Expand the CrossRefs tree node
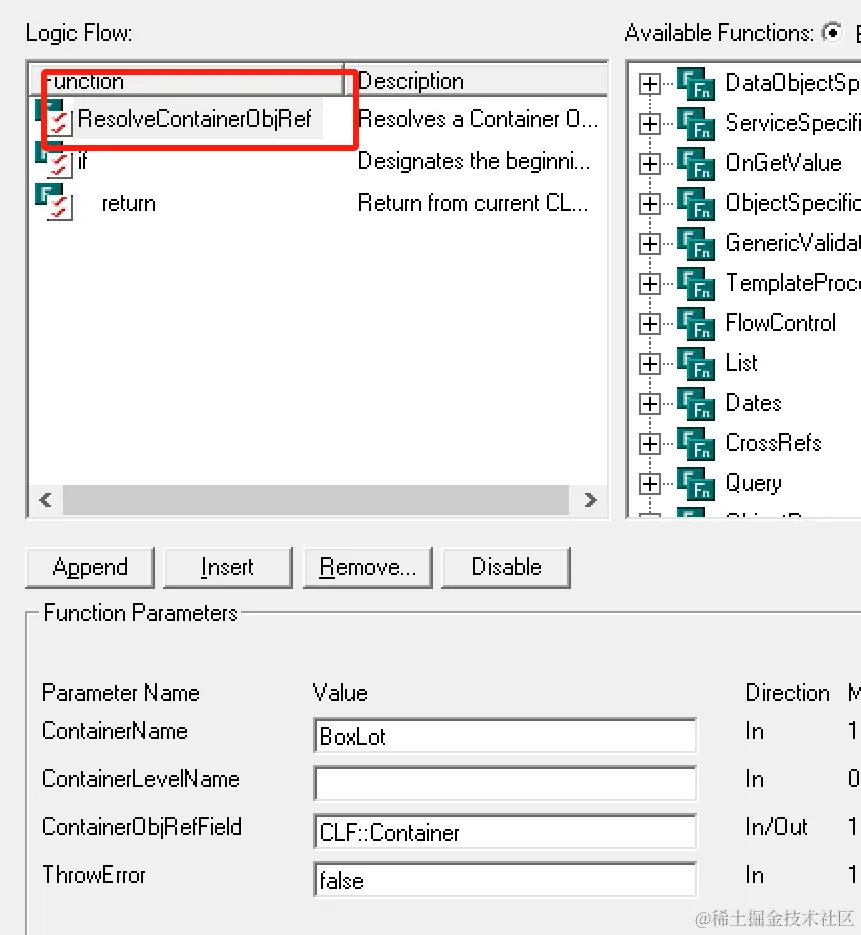This screenshot has width=861, height=935. 649,444
